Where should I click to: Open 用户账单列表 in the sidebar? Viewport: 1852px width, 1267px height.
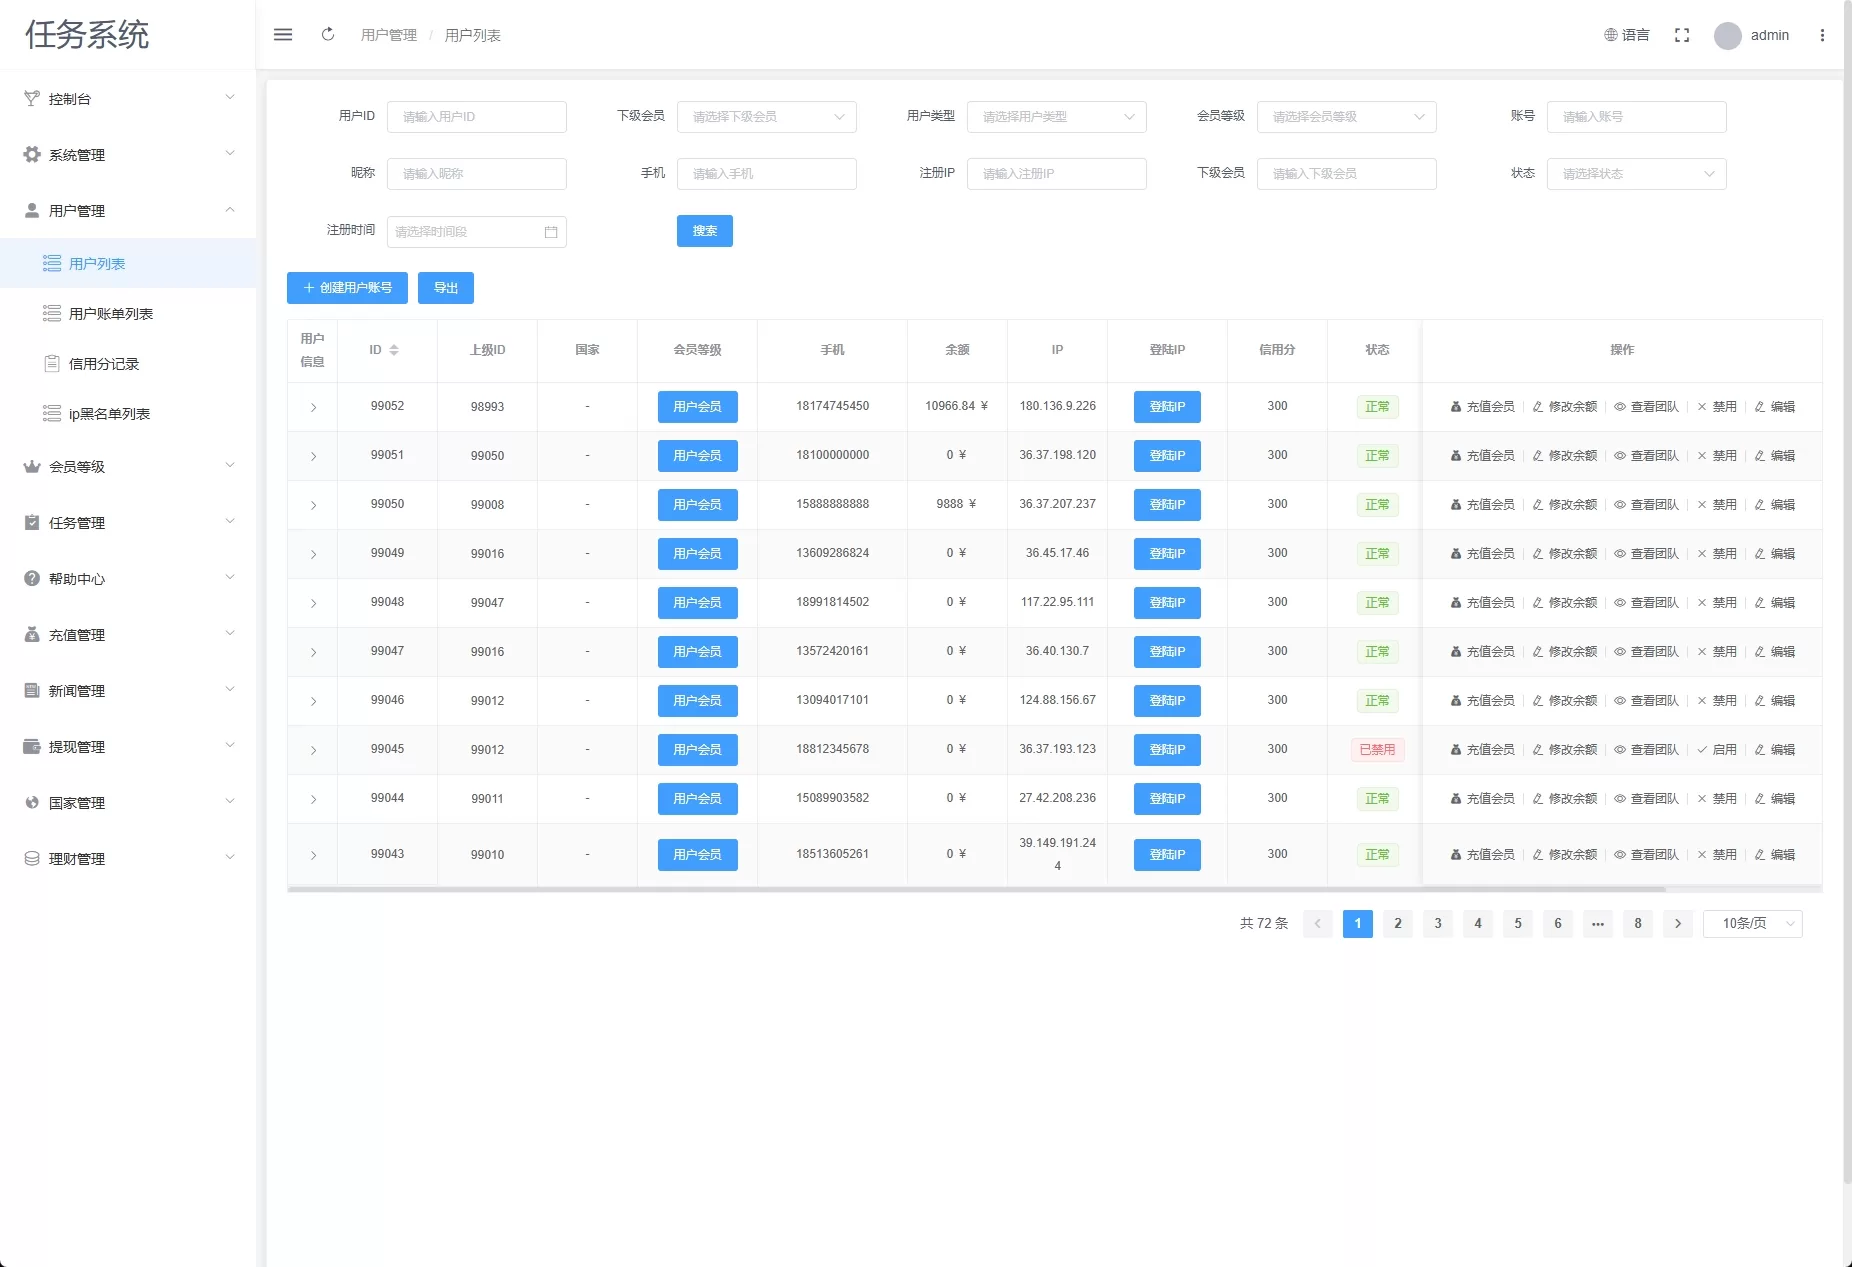pos(110,314)
